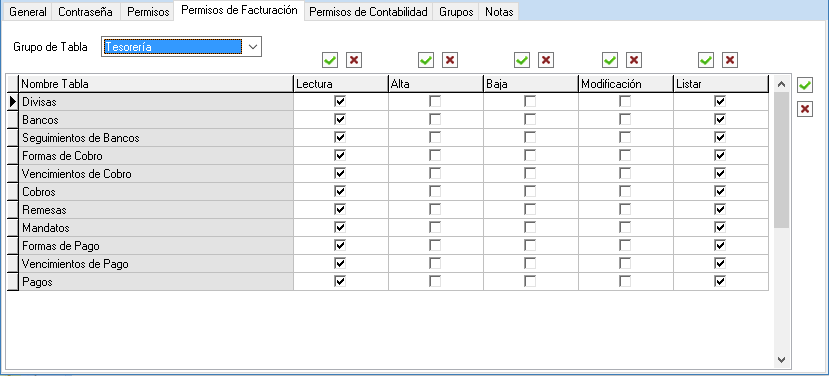
Task: Enable Alta checkbox for Pagos
Action: coord(435,281)
